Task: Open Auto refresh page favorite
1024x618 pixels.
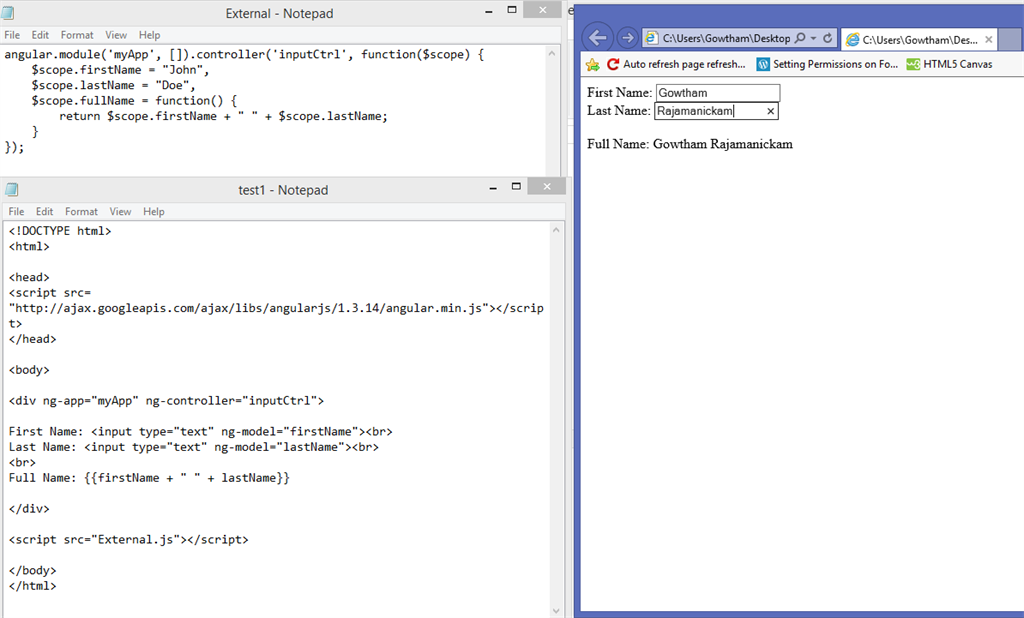Action: tap(676, 64)
